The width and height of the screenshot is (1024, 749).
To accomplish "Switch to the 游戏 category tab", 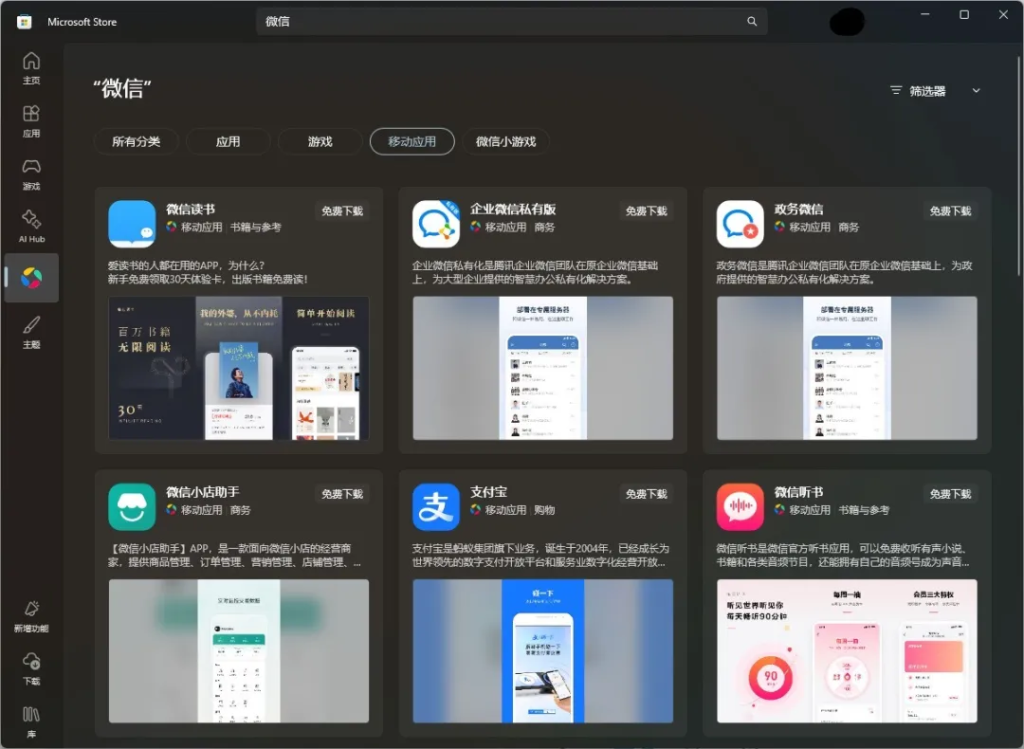I will point(319,141).
